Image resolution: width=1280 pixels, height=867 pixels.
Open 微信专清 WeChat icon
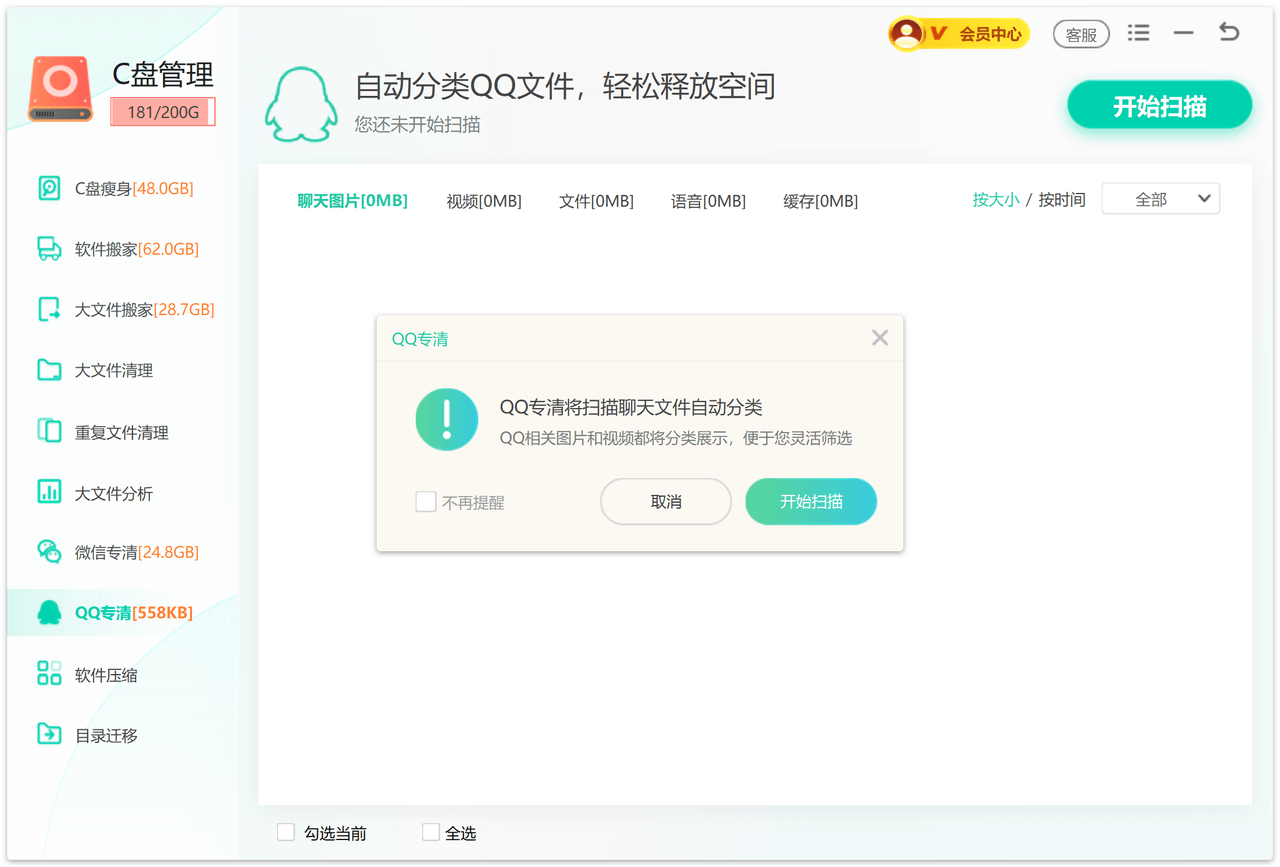49,552
